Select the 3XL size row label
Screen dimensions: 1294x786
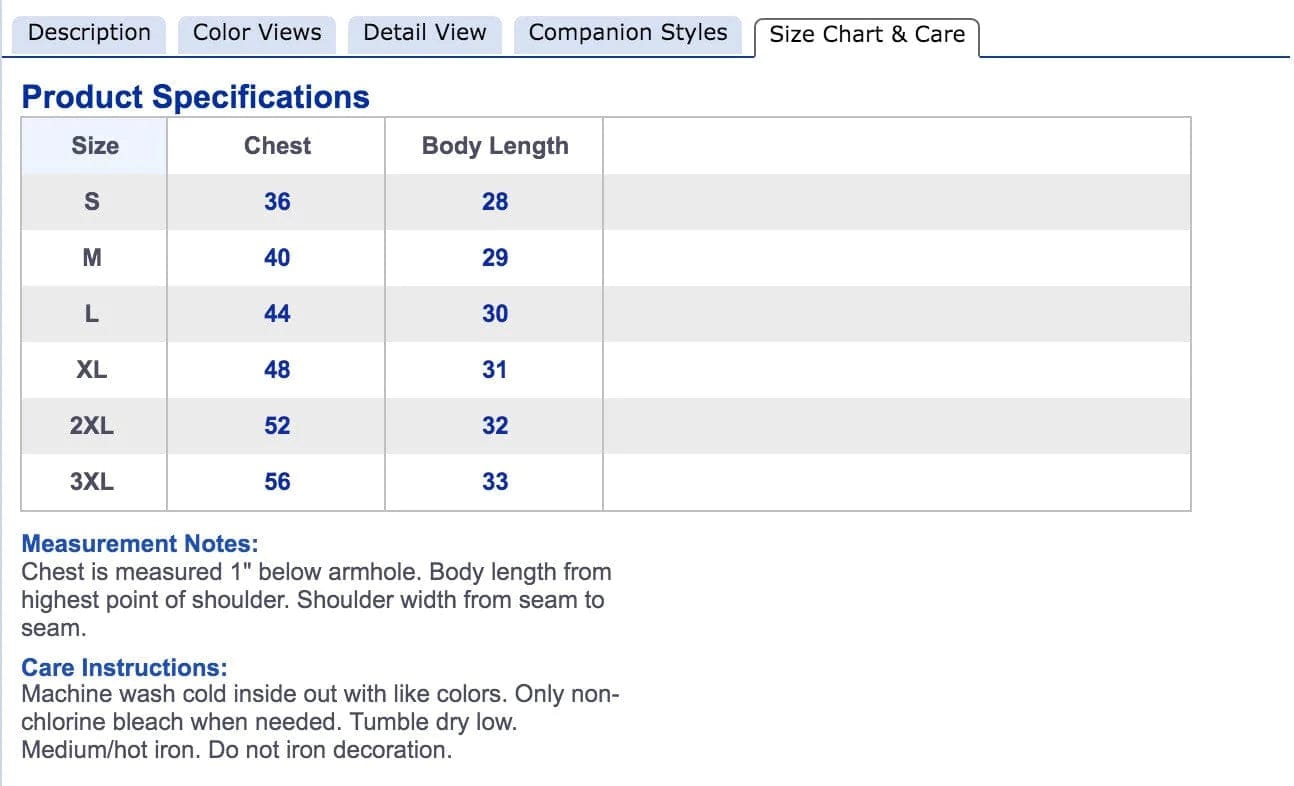(x=92, y=482)
